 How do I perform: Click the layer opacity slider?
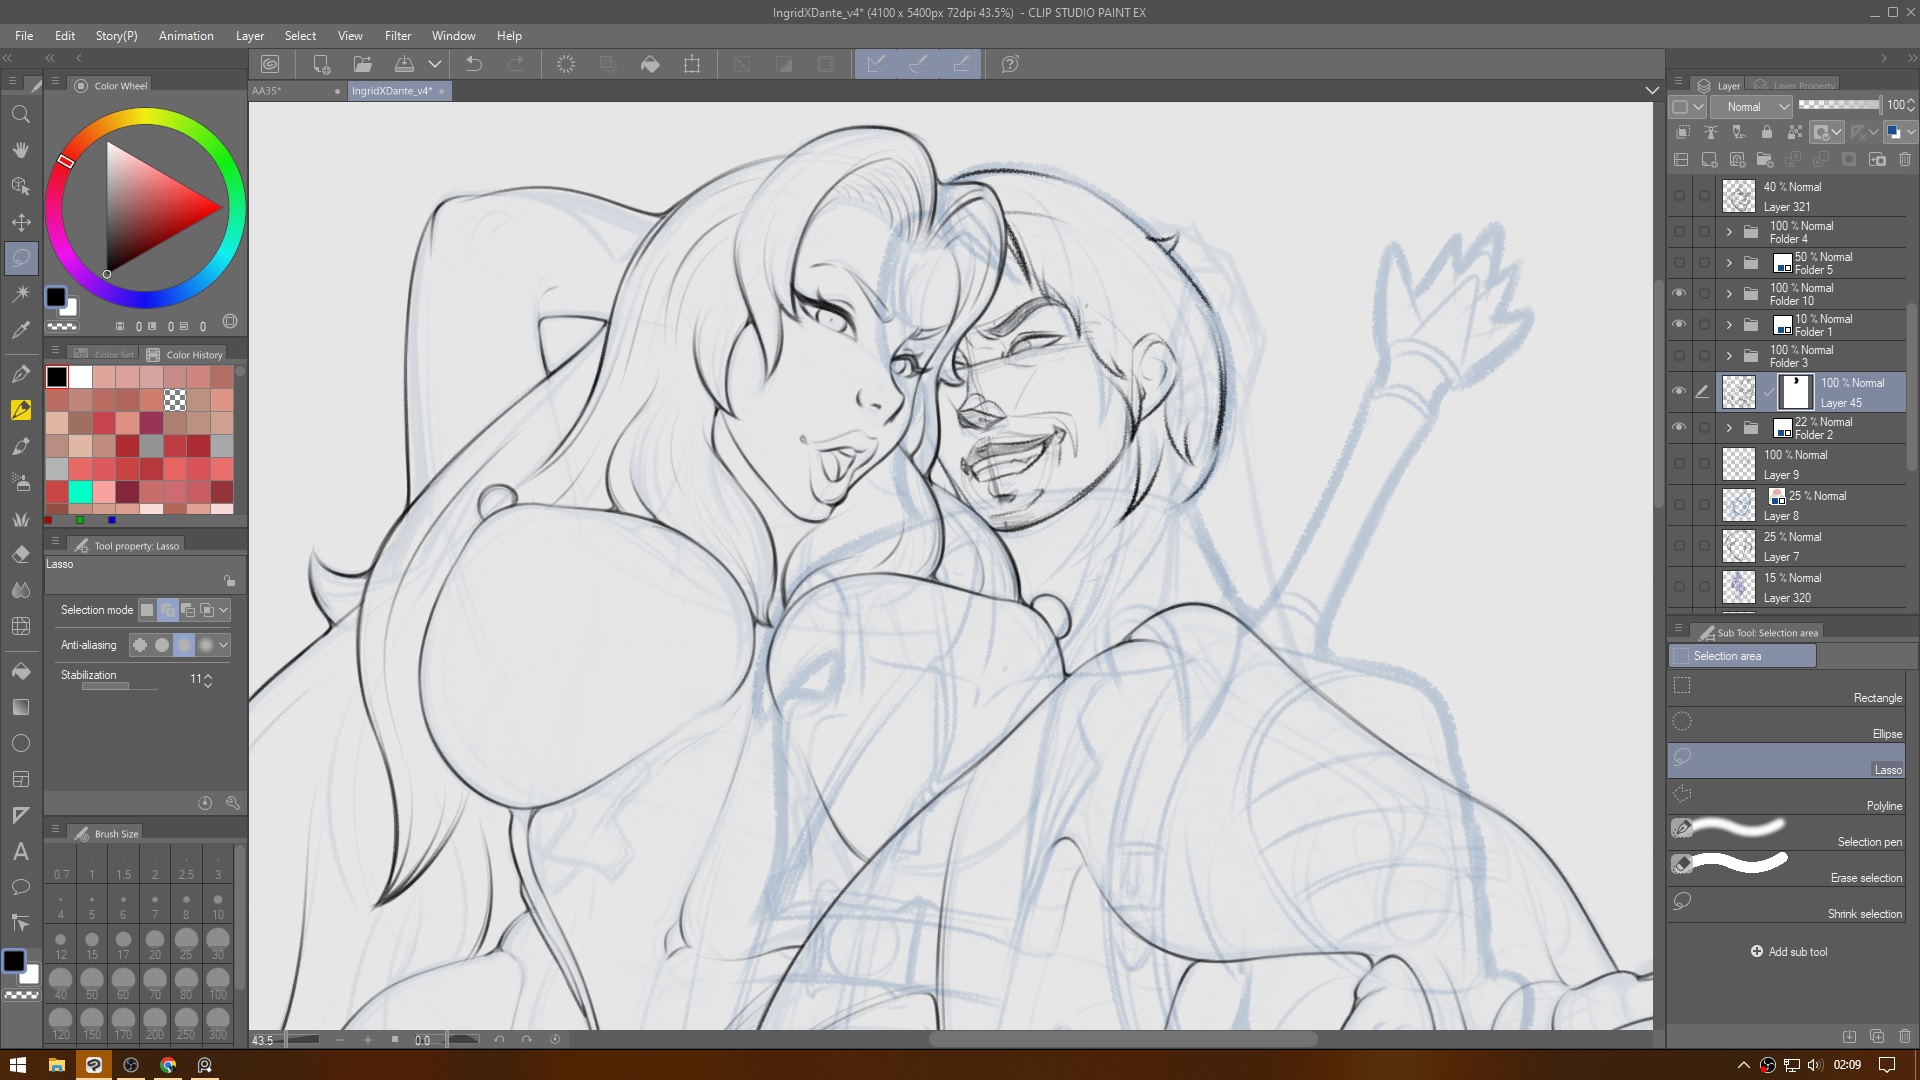click(x=1839, y=105)
